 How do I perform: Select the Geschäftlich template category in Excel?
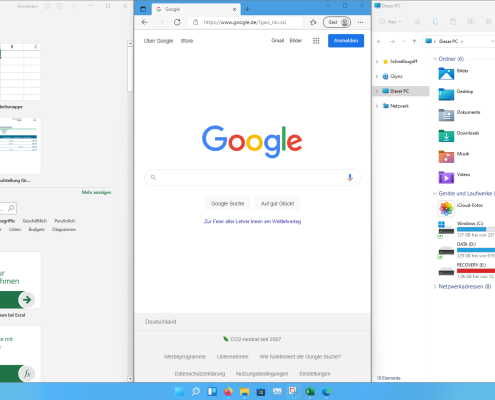[35, 221]
